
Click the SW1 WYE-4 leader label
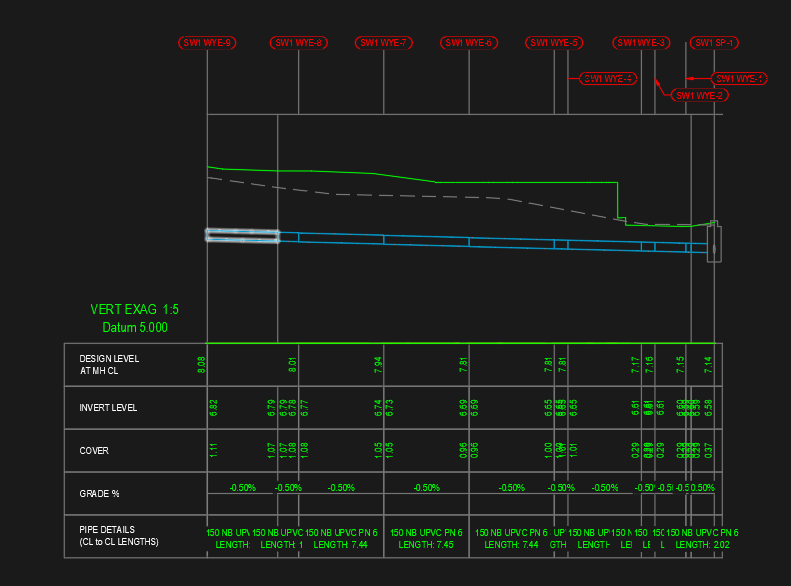click(608, 79)
